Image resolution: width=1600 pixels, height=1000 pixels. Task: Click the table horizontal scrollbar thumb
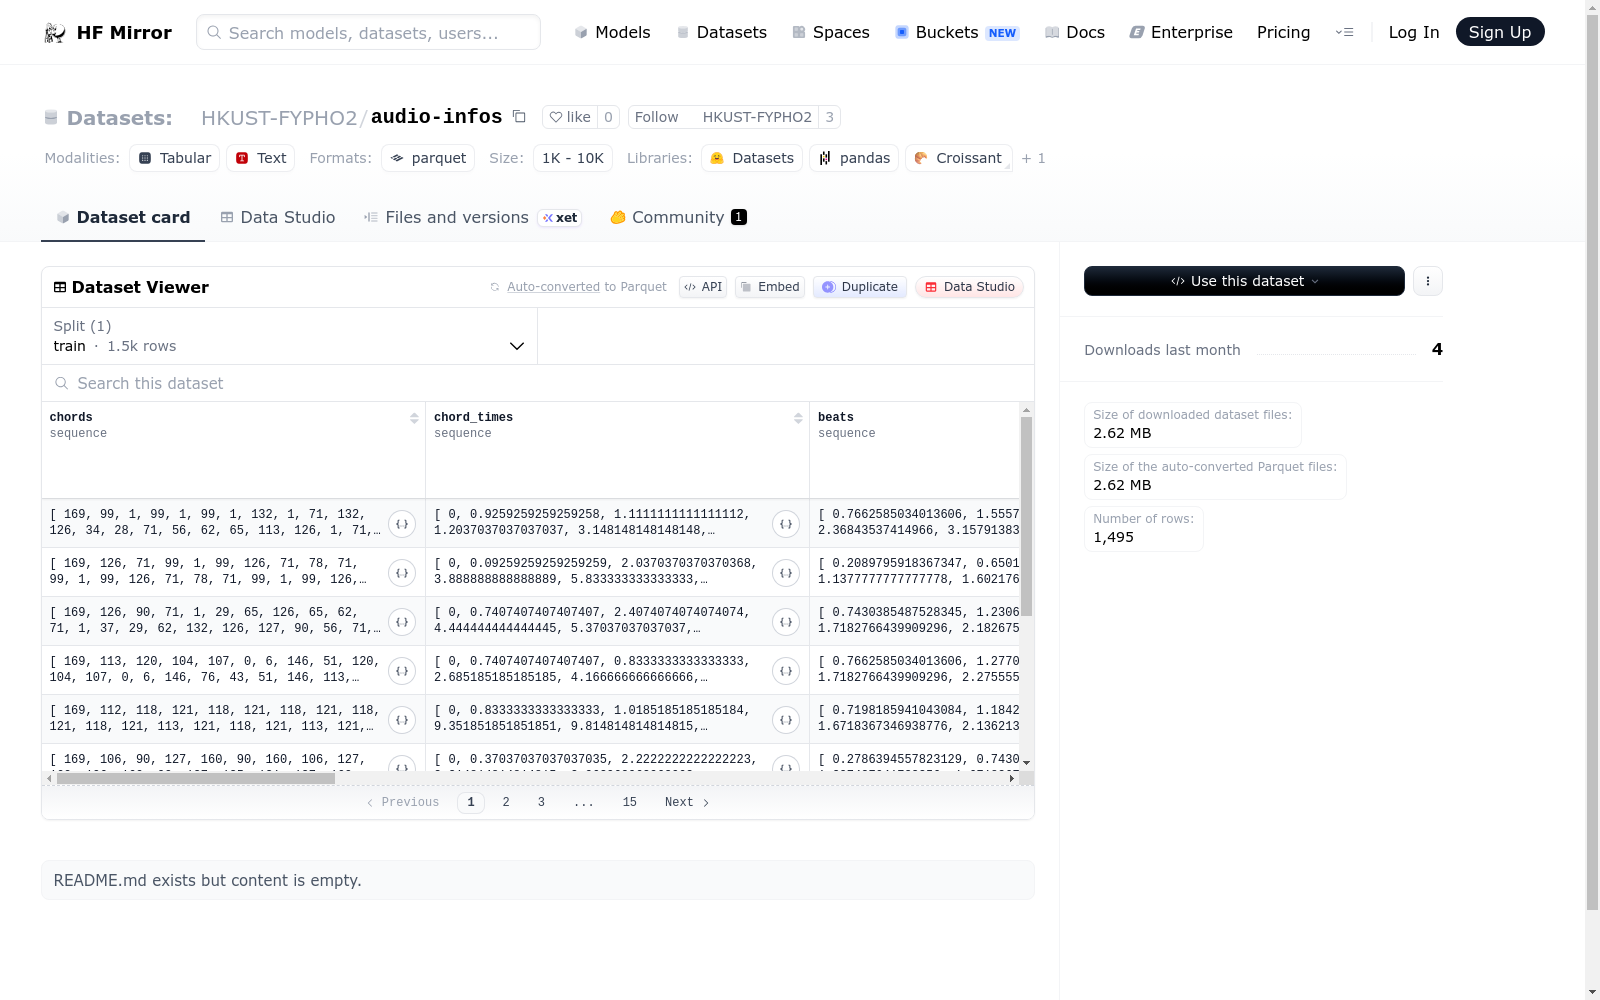[196, 778]
